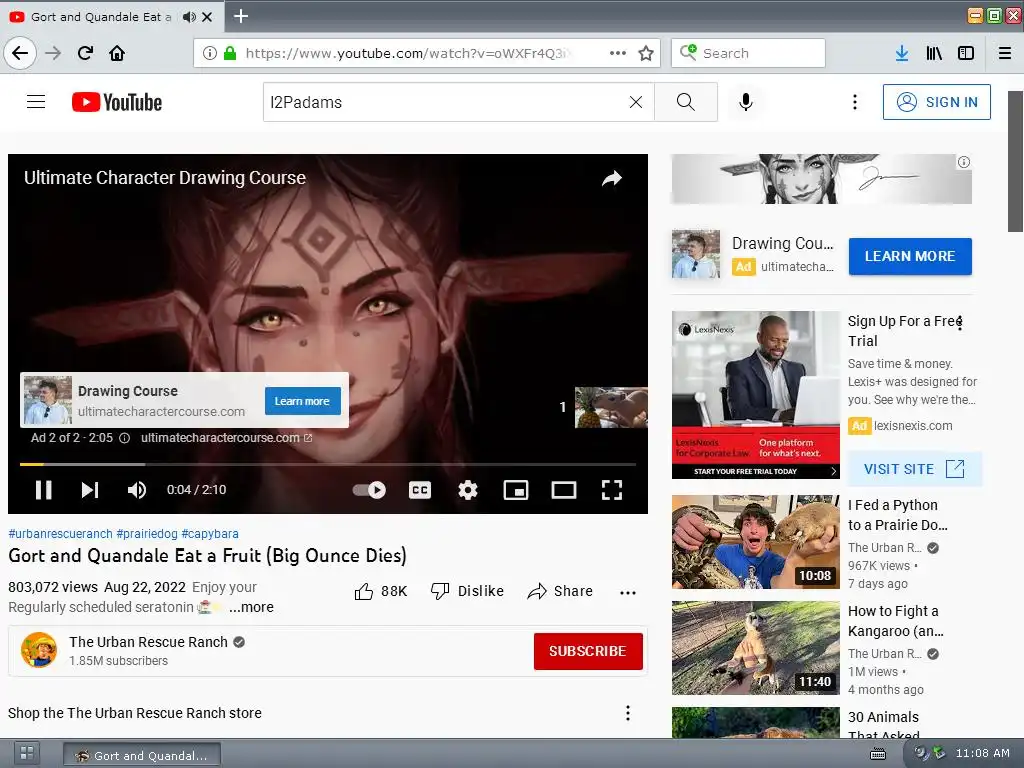This screenshot has height=768, width=1024.
Task: Show site information icon in address bar
Action: [x=210, y=53]
